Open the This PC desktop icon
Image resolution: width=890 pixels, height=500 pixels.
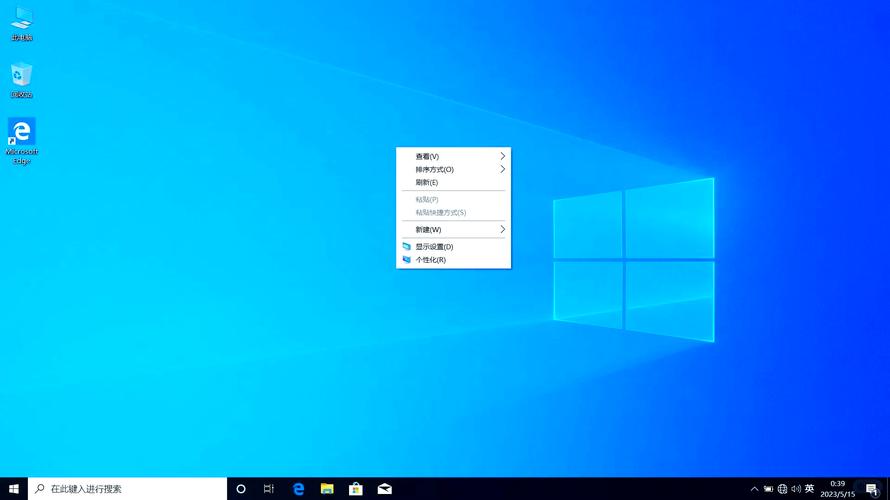point(21,20)
